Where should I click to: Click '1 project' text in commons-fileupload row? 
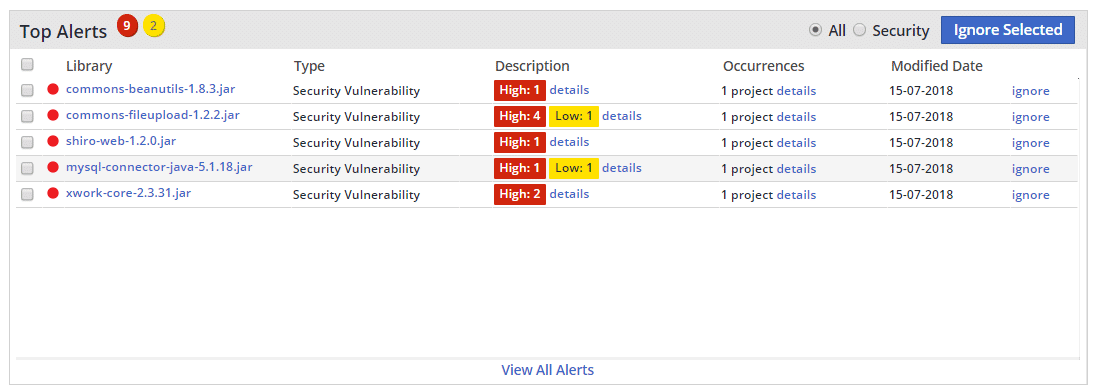pos(747,117)
